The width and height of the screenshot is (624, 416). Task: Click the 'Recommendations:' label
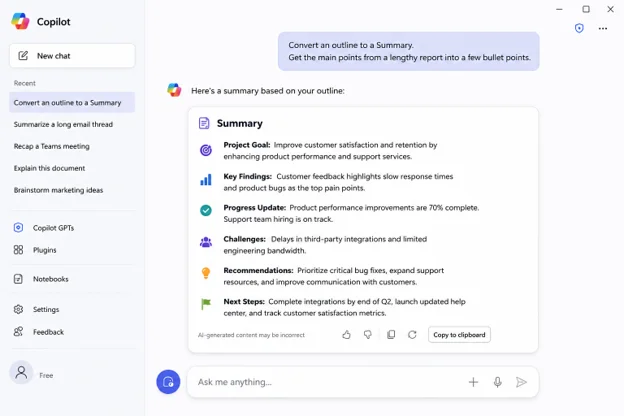pos(258,271)
